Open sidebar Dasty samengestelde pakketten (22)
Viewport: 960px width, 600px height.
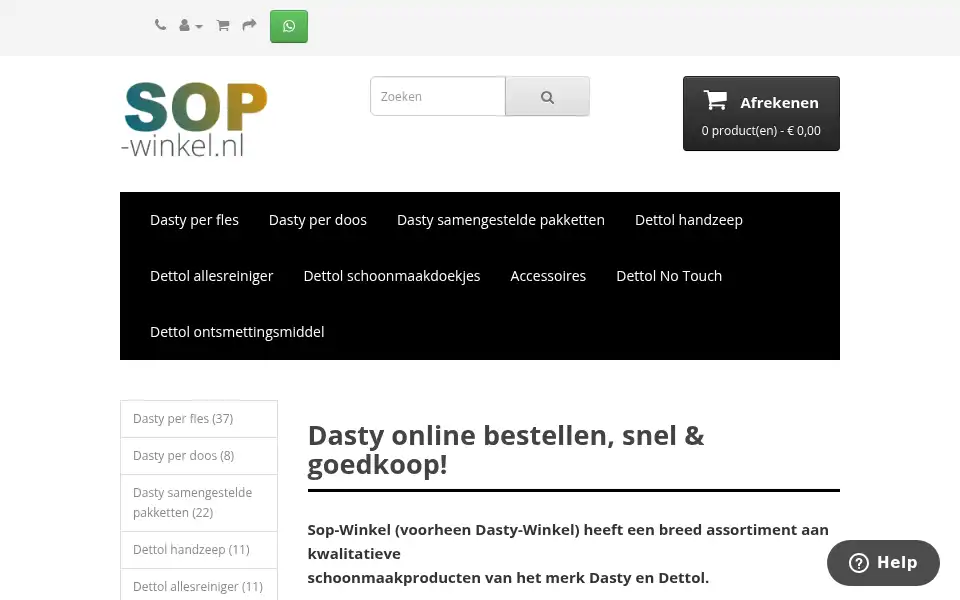pyautogui.click(x=199, y=503)
